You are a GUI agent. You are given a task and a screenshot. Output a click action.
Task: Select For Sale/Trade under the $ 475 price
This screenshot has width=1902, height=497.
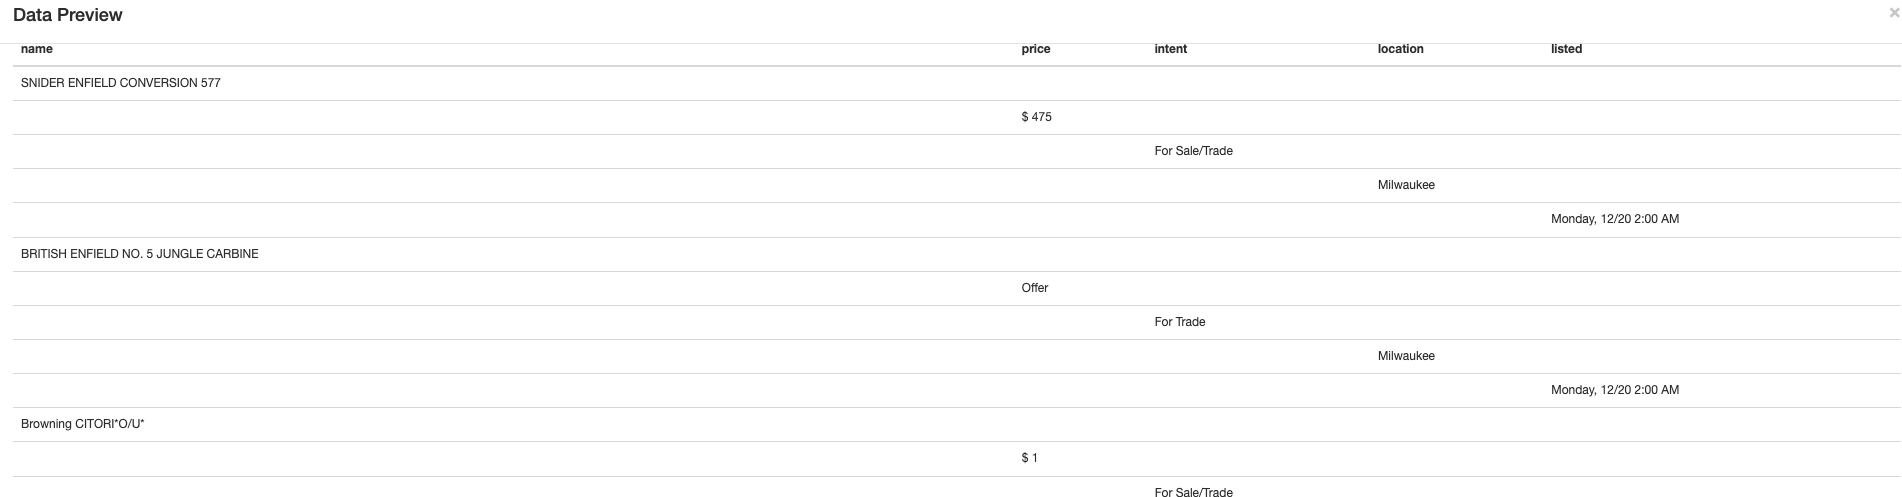coord(1193,151)
